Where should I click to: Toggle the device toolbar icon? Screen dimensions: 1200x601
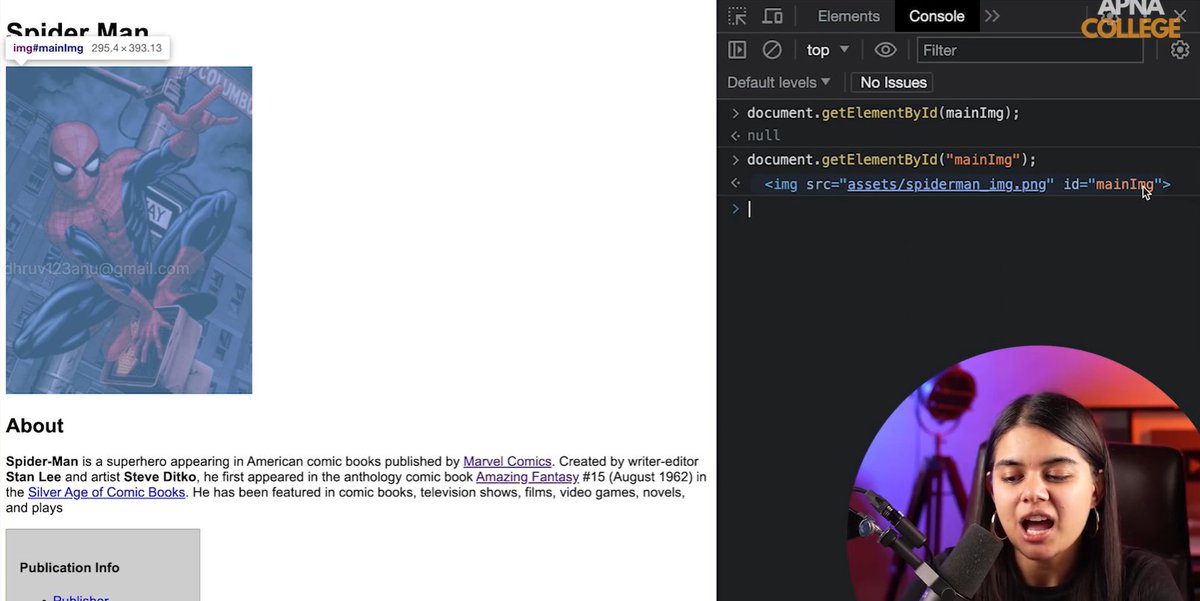772,16
